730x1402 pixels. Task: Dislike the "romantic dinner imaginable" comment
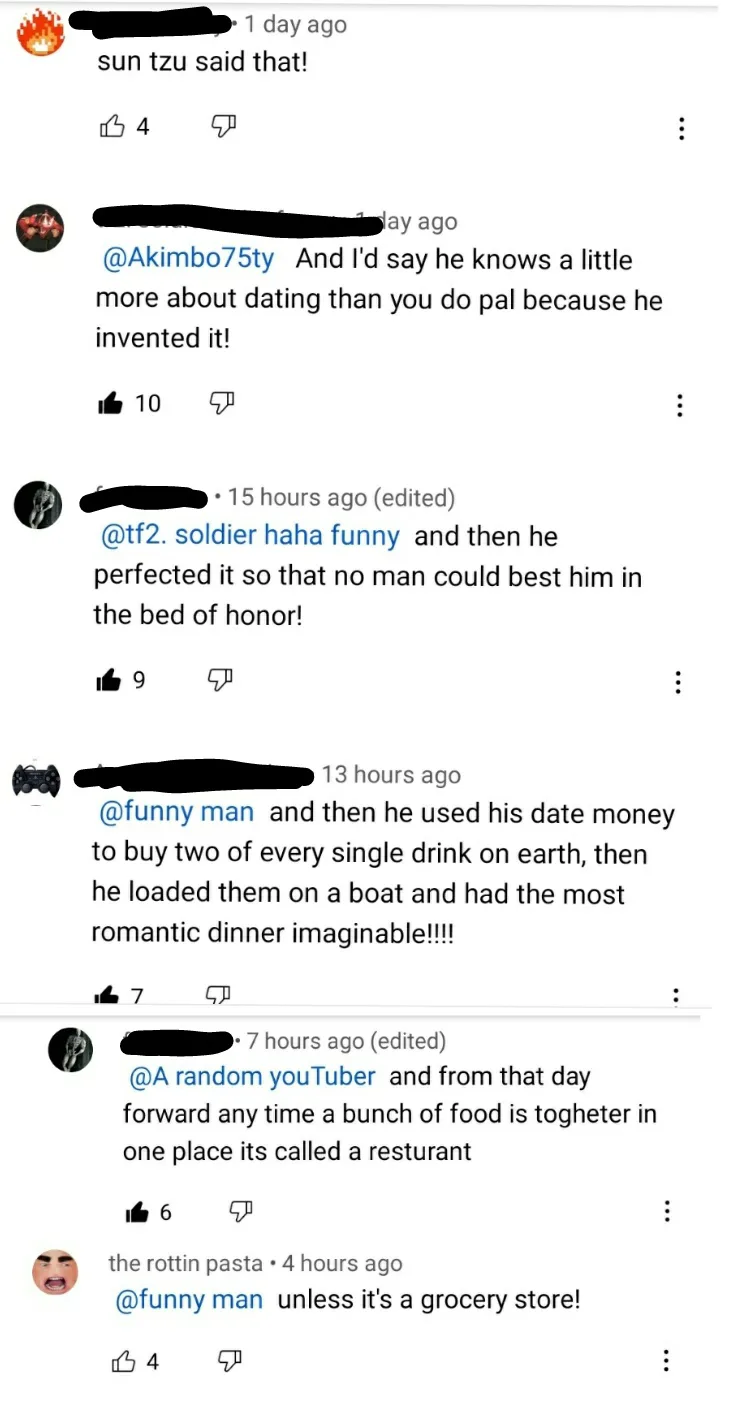(x=216, y=996)
